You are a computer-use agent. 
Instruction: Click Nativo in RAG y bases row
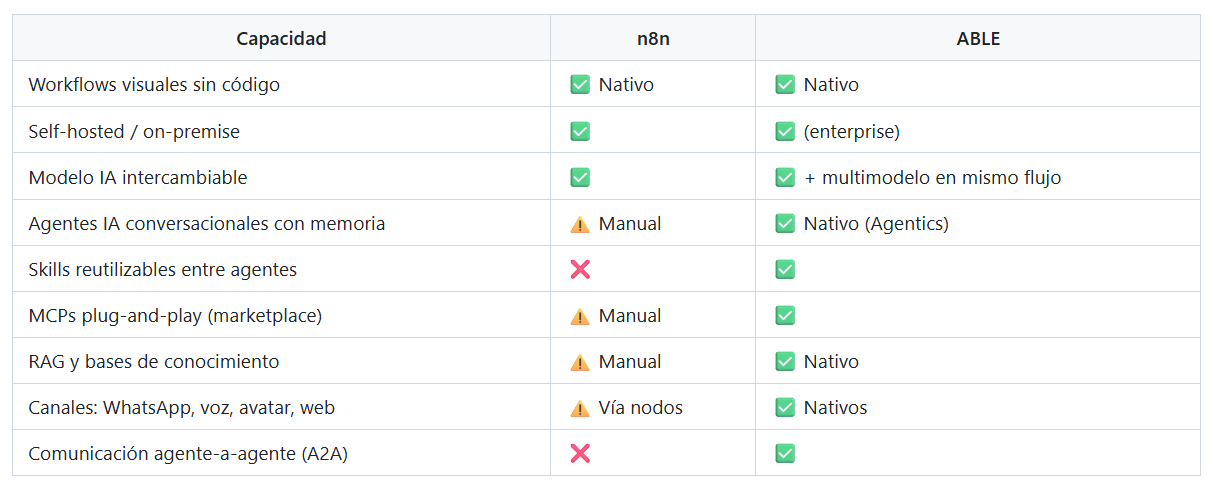(x=831, y=361)
